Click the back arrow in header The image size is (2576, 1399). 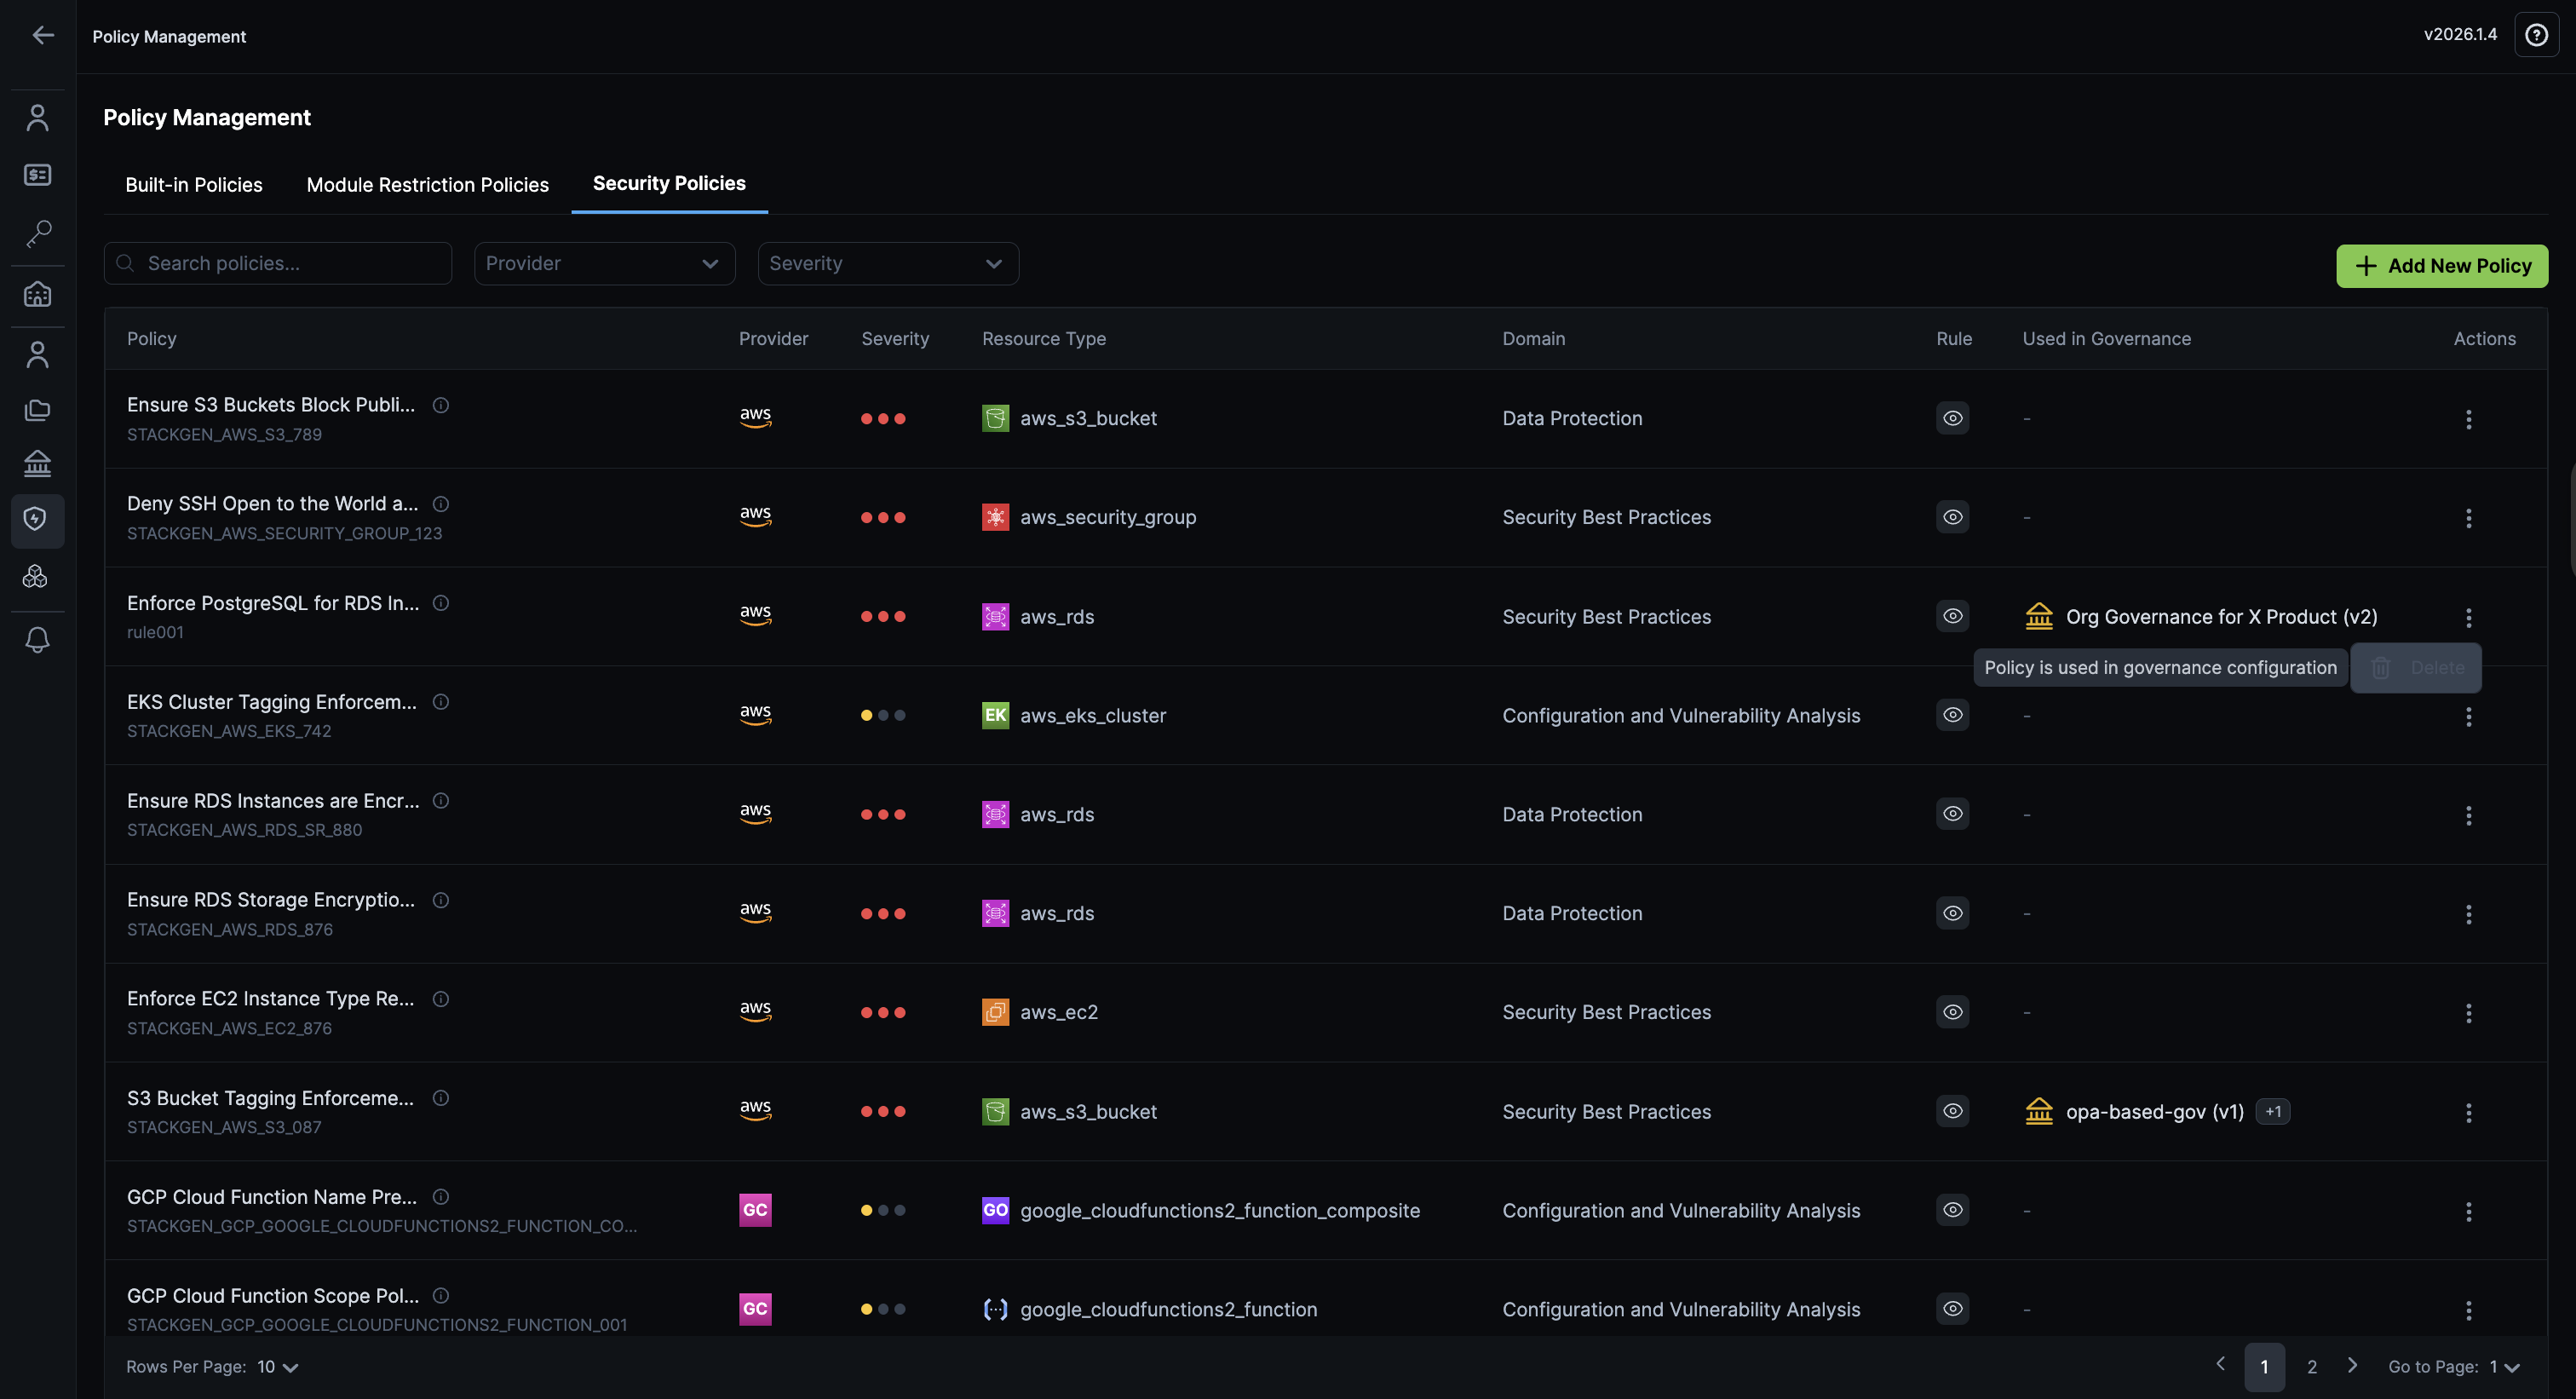42,36
